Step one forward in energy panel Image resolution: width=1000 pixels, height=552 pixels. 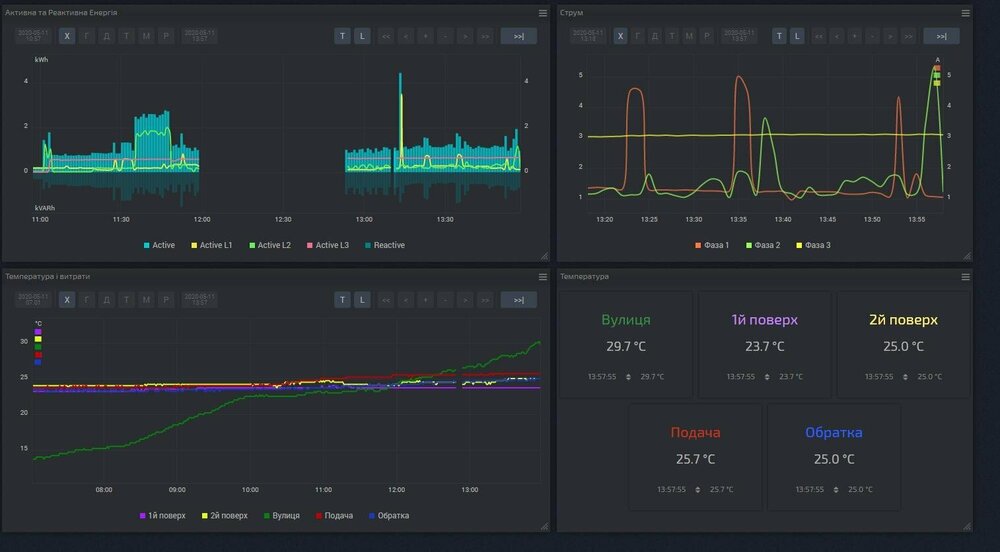click(x=465, y=36)
